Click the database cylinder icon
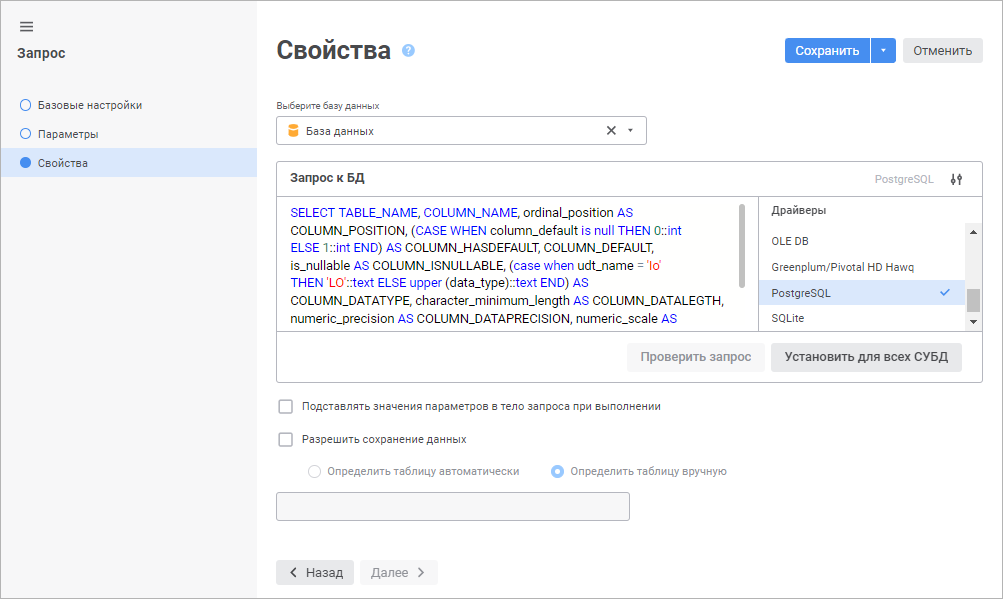This screenshot has height=599, width=1003. click(x=293, y=131)
